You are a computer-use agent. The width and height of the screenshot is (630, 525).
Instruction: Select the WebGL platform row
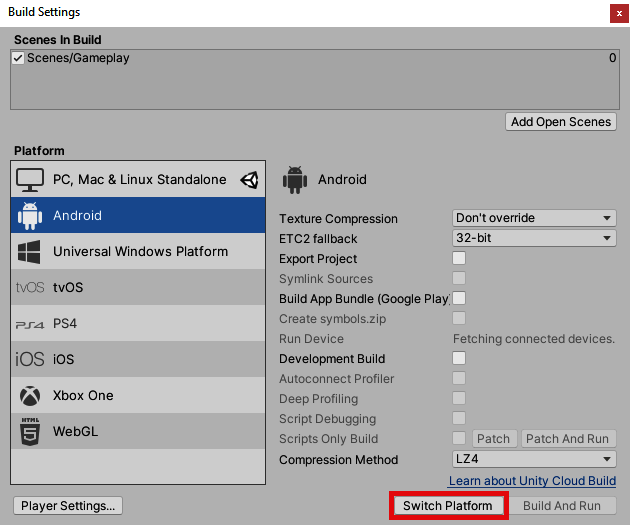click(x=138, y=431)
